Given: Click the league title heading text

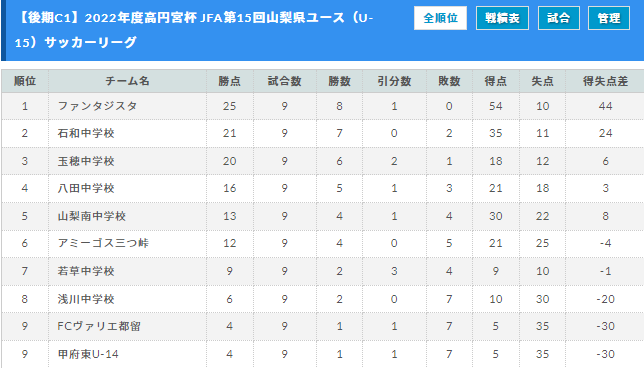Looking at the screenshot, I should [x=194, y=30].
